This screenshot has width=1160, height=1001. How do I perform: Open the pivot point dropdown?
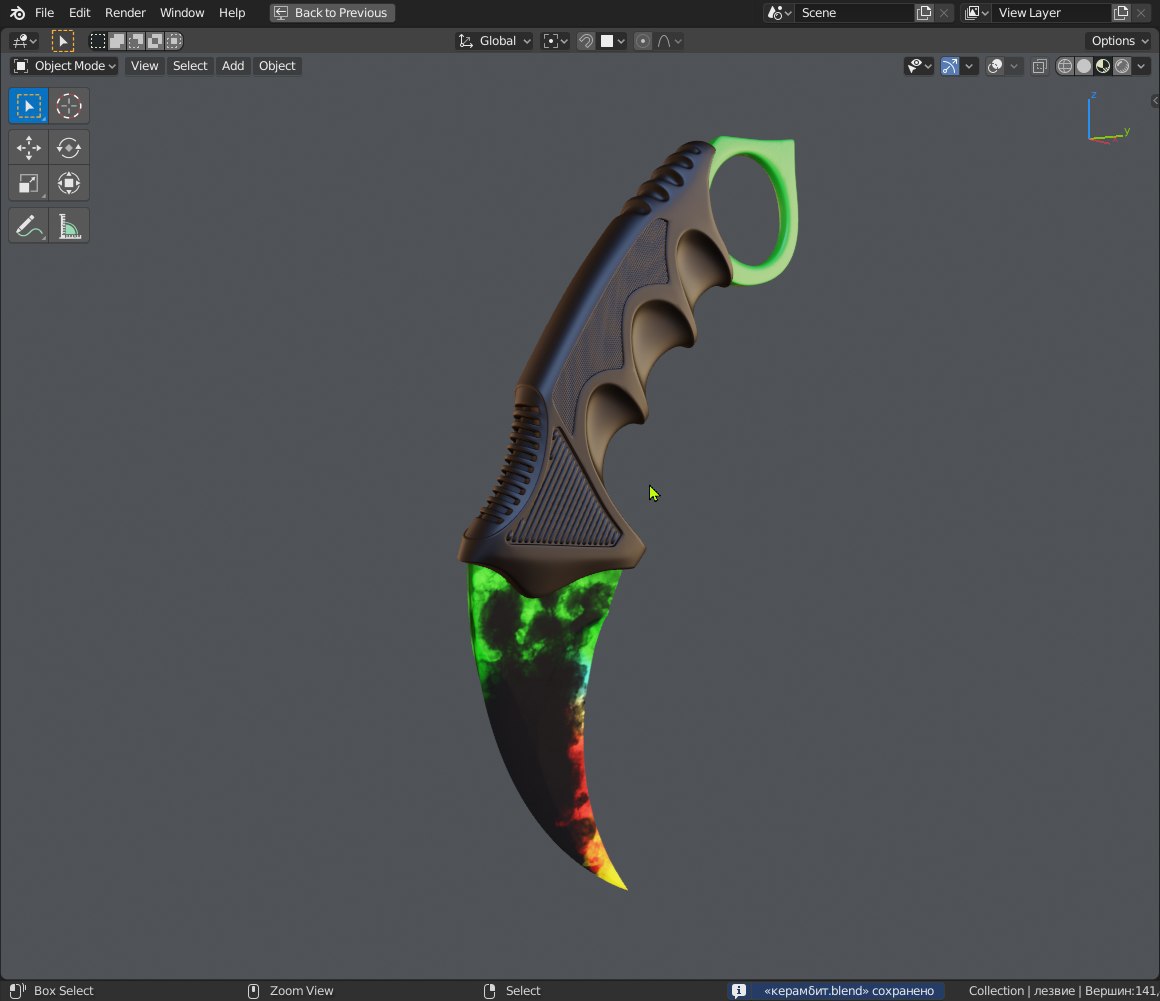click(555, 41)
